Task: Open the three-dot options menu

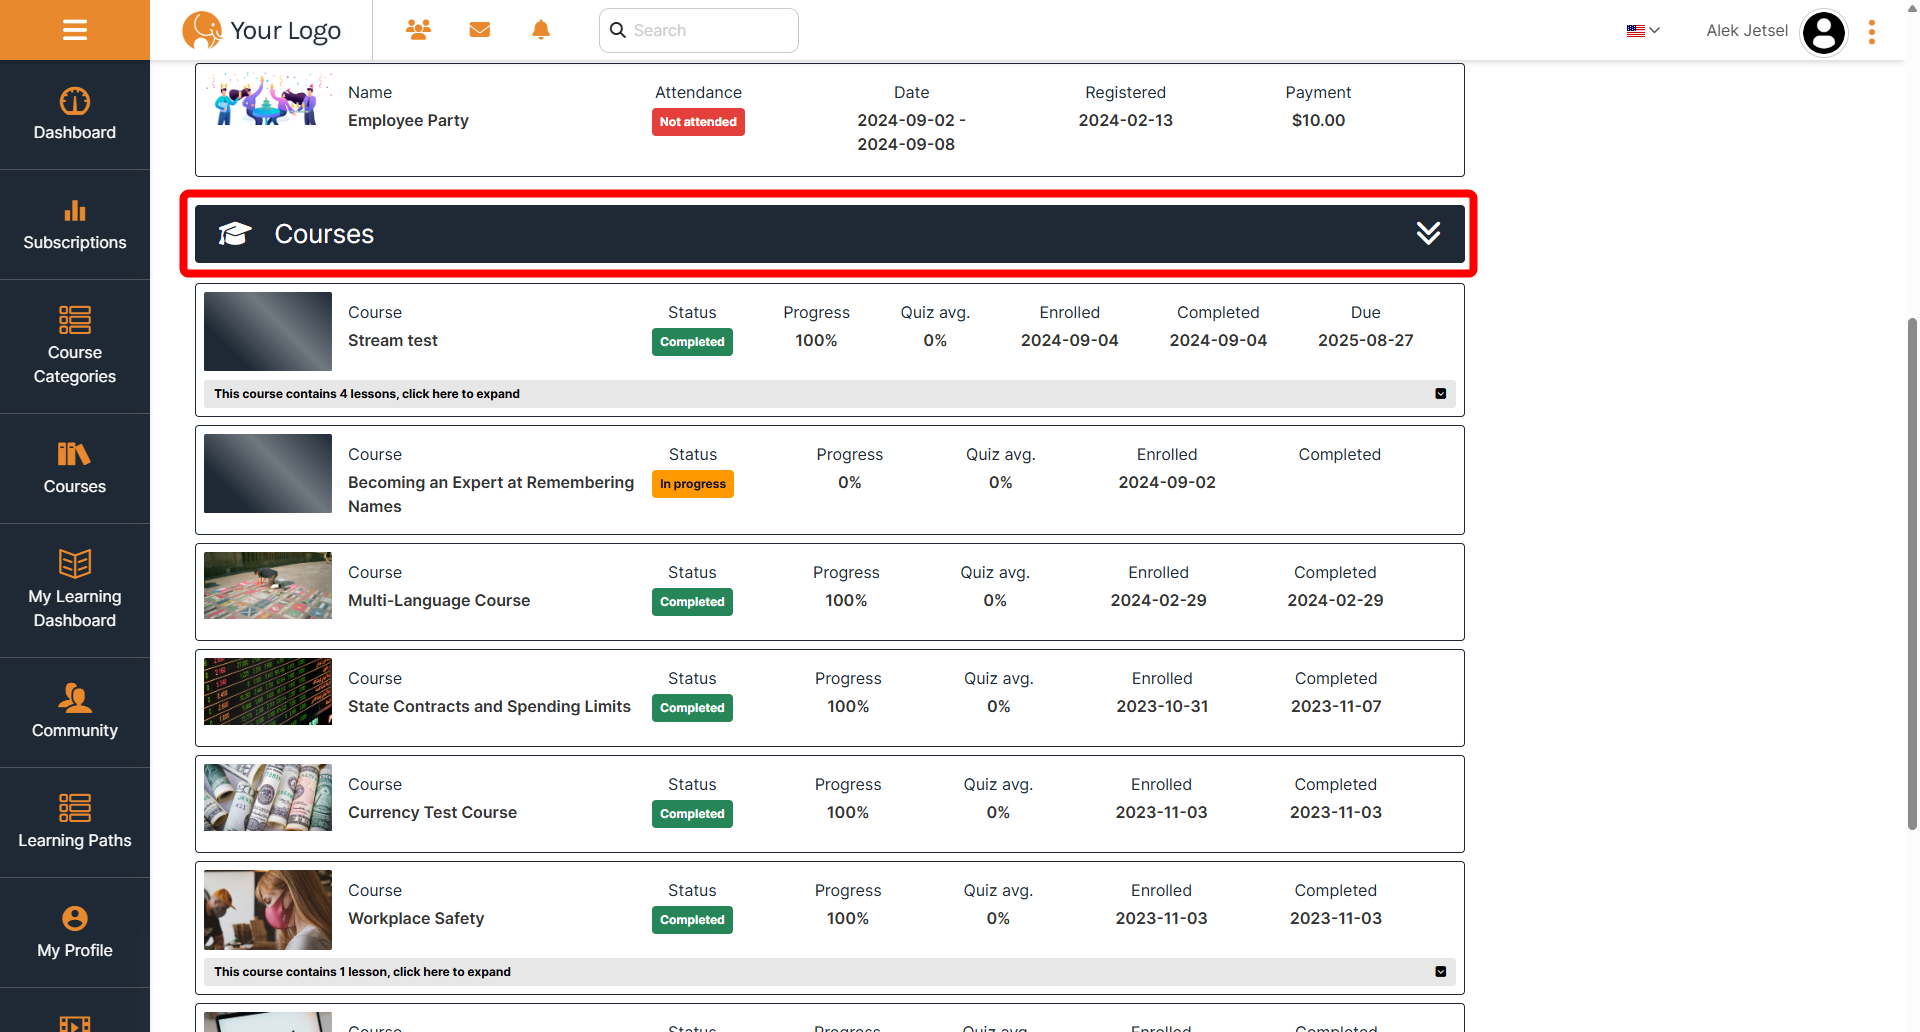Action: [1872, 32]
